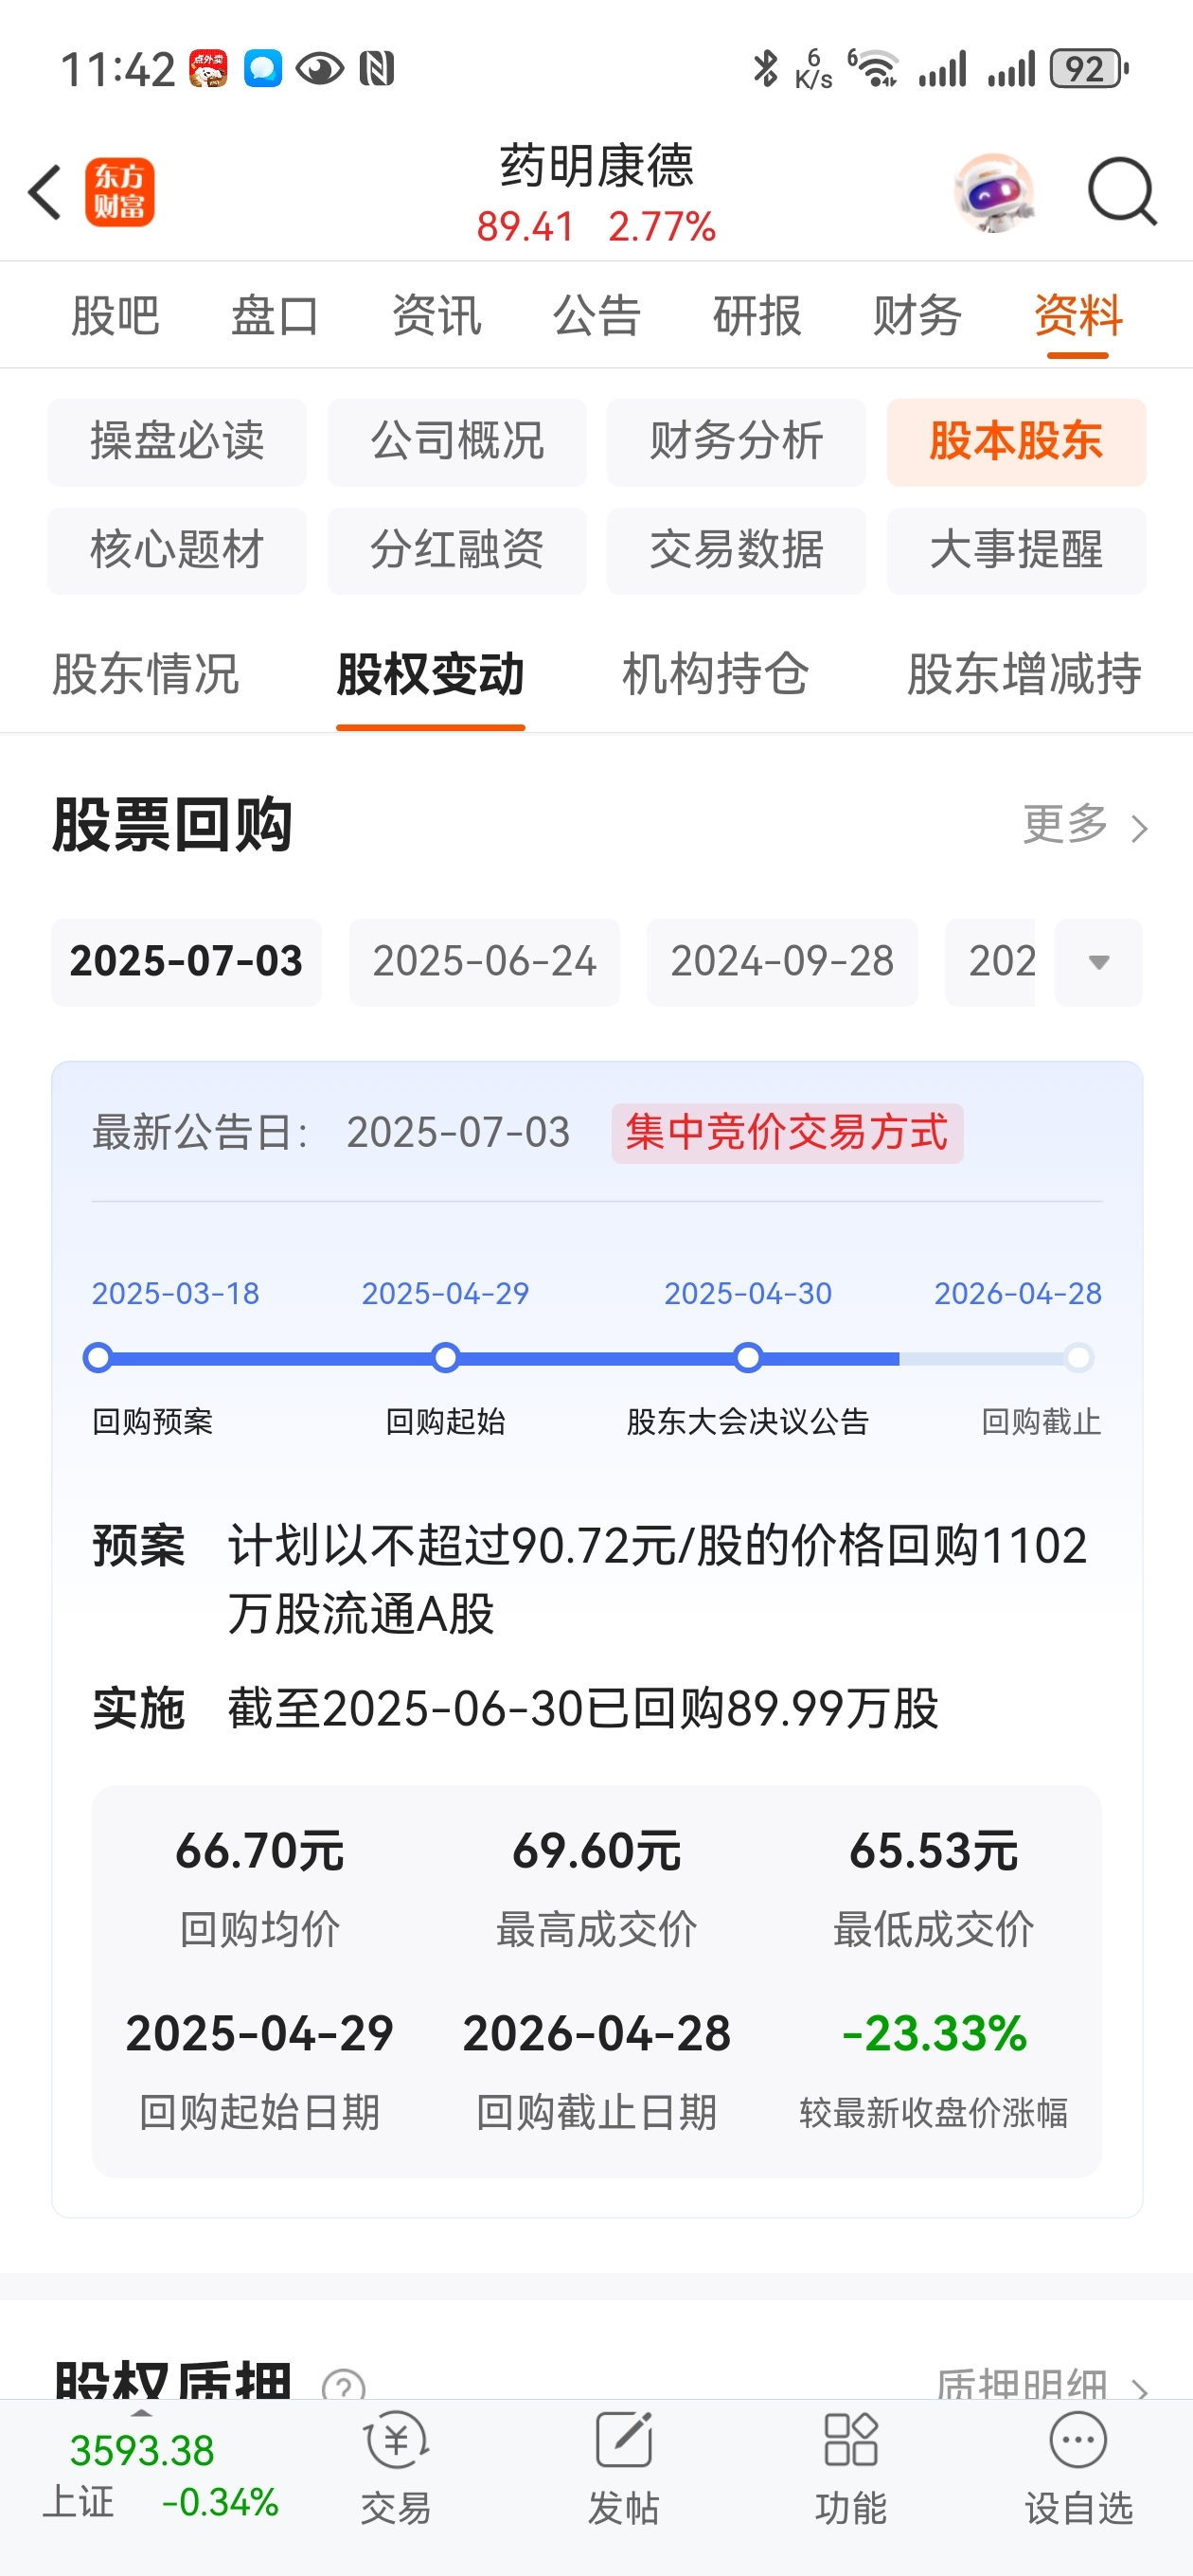Open the 交易 yuan icon
This screenshot has height=2576, width=1193.
click(396, 2440)
